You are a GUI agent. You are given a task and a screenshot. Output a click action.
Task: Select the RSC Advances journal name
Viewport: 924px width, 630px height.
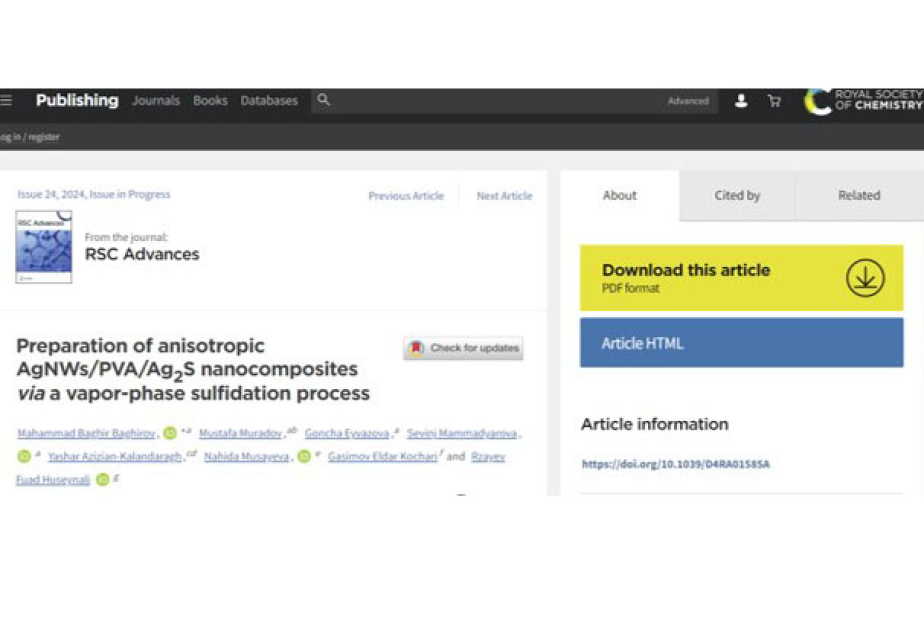(x=142, y=254)
